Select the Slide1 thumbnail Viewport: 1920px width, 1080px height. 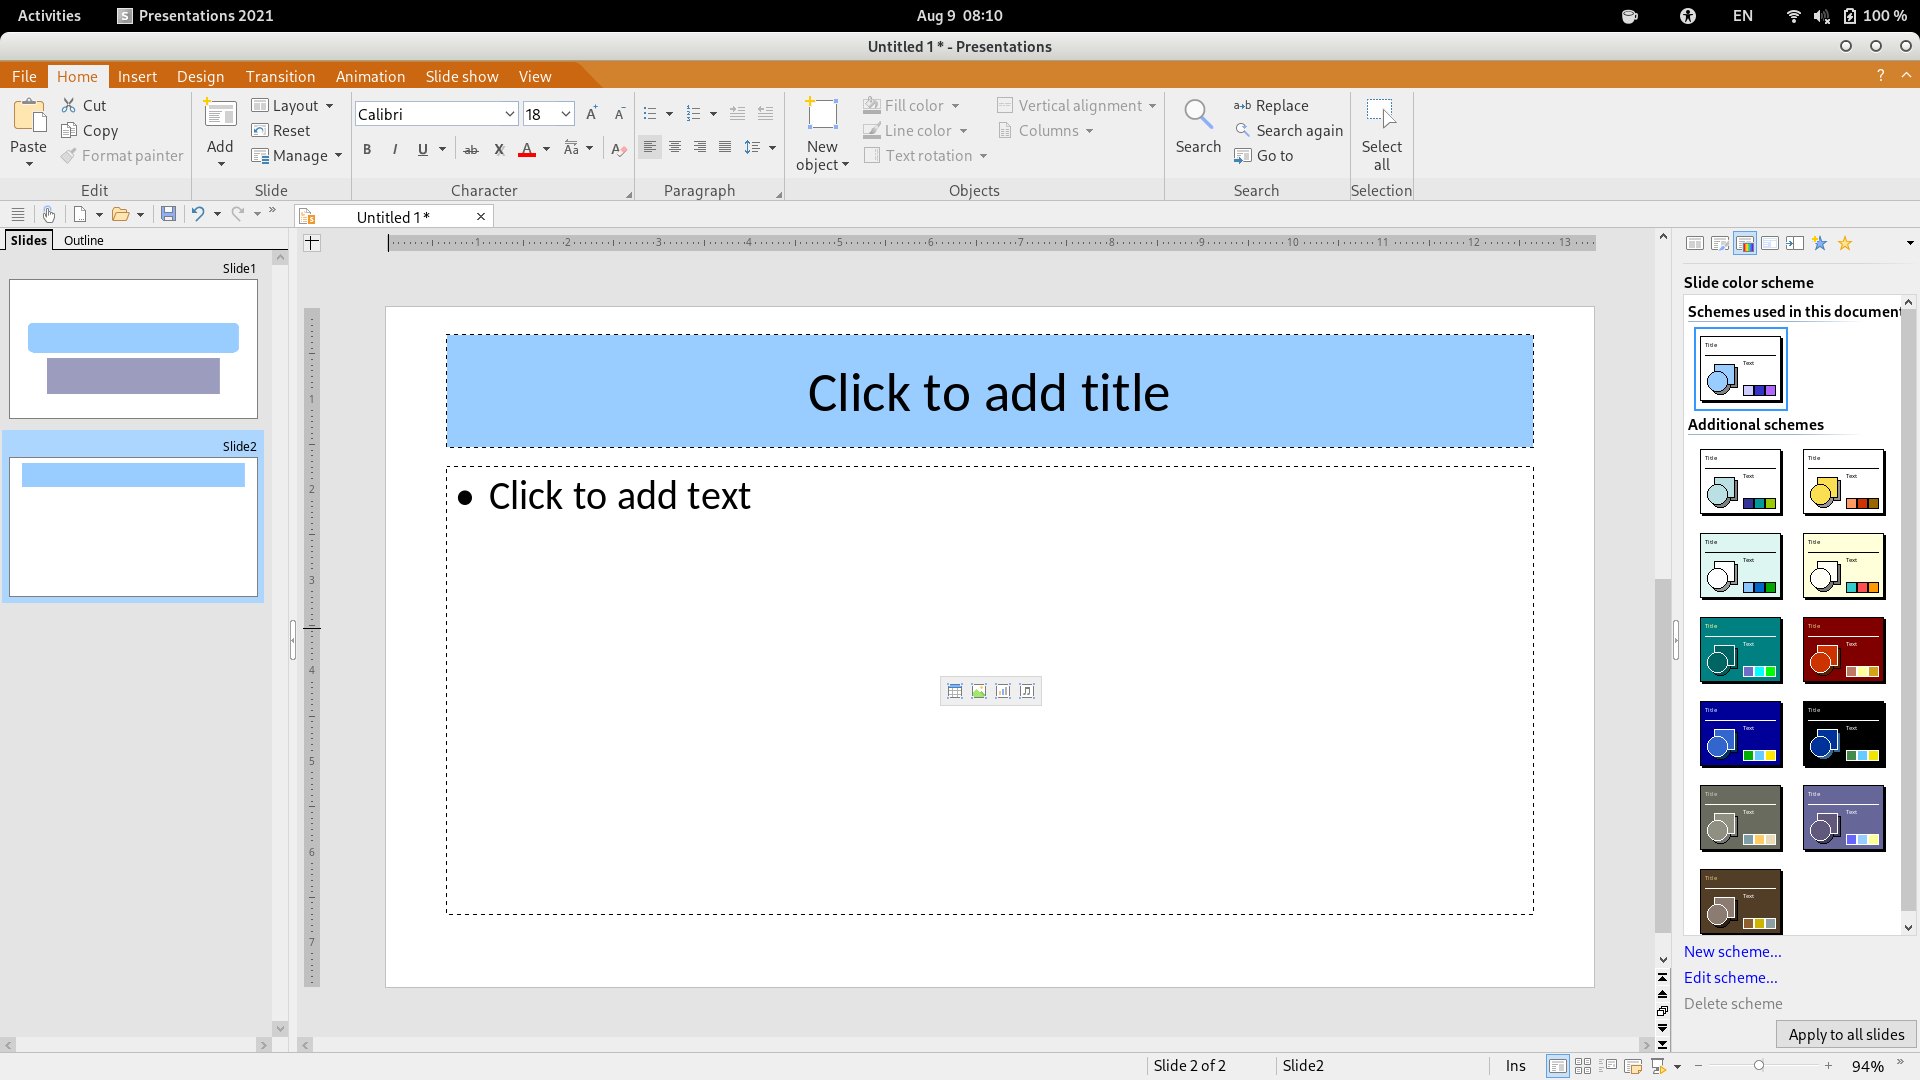[133, 348]
